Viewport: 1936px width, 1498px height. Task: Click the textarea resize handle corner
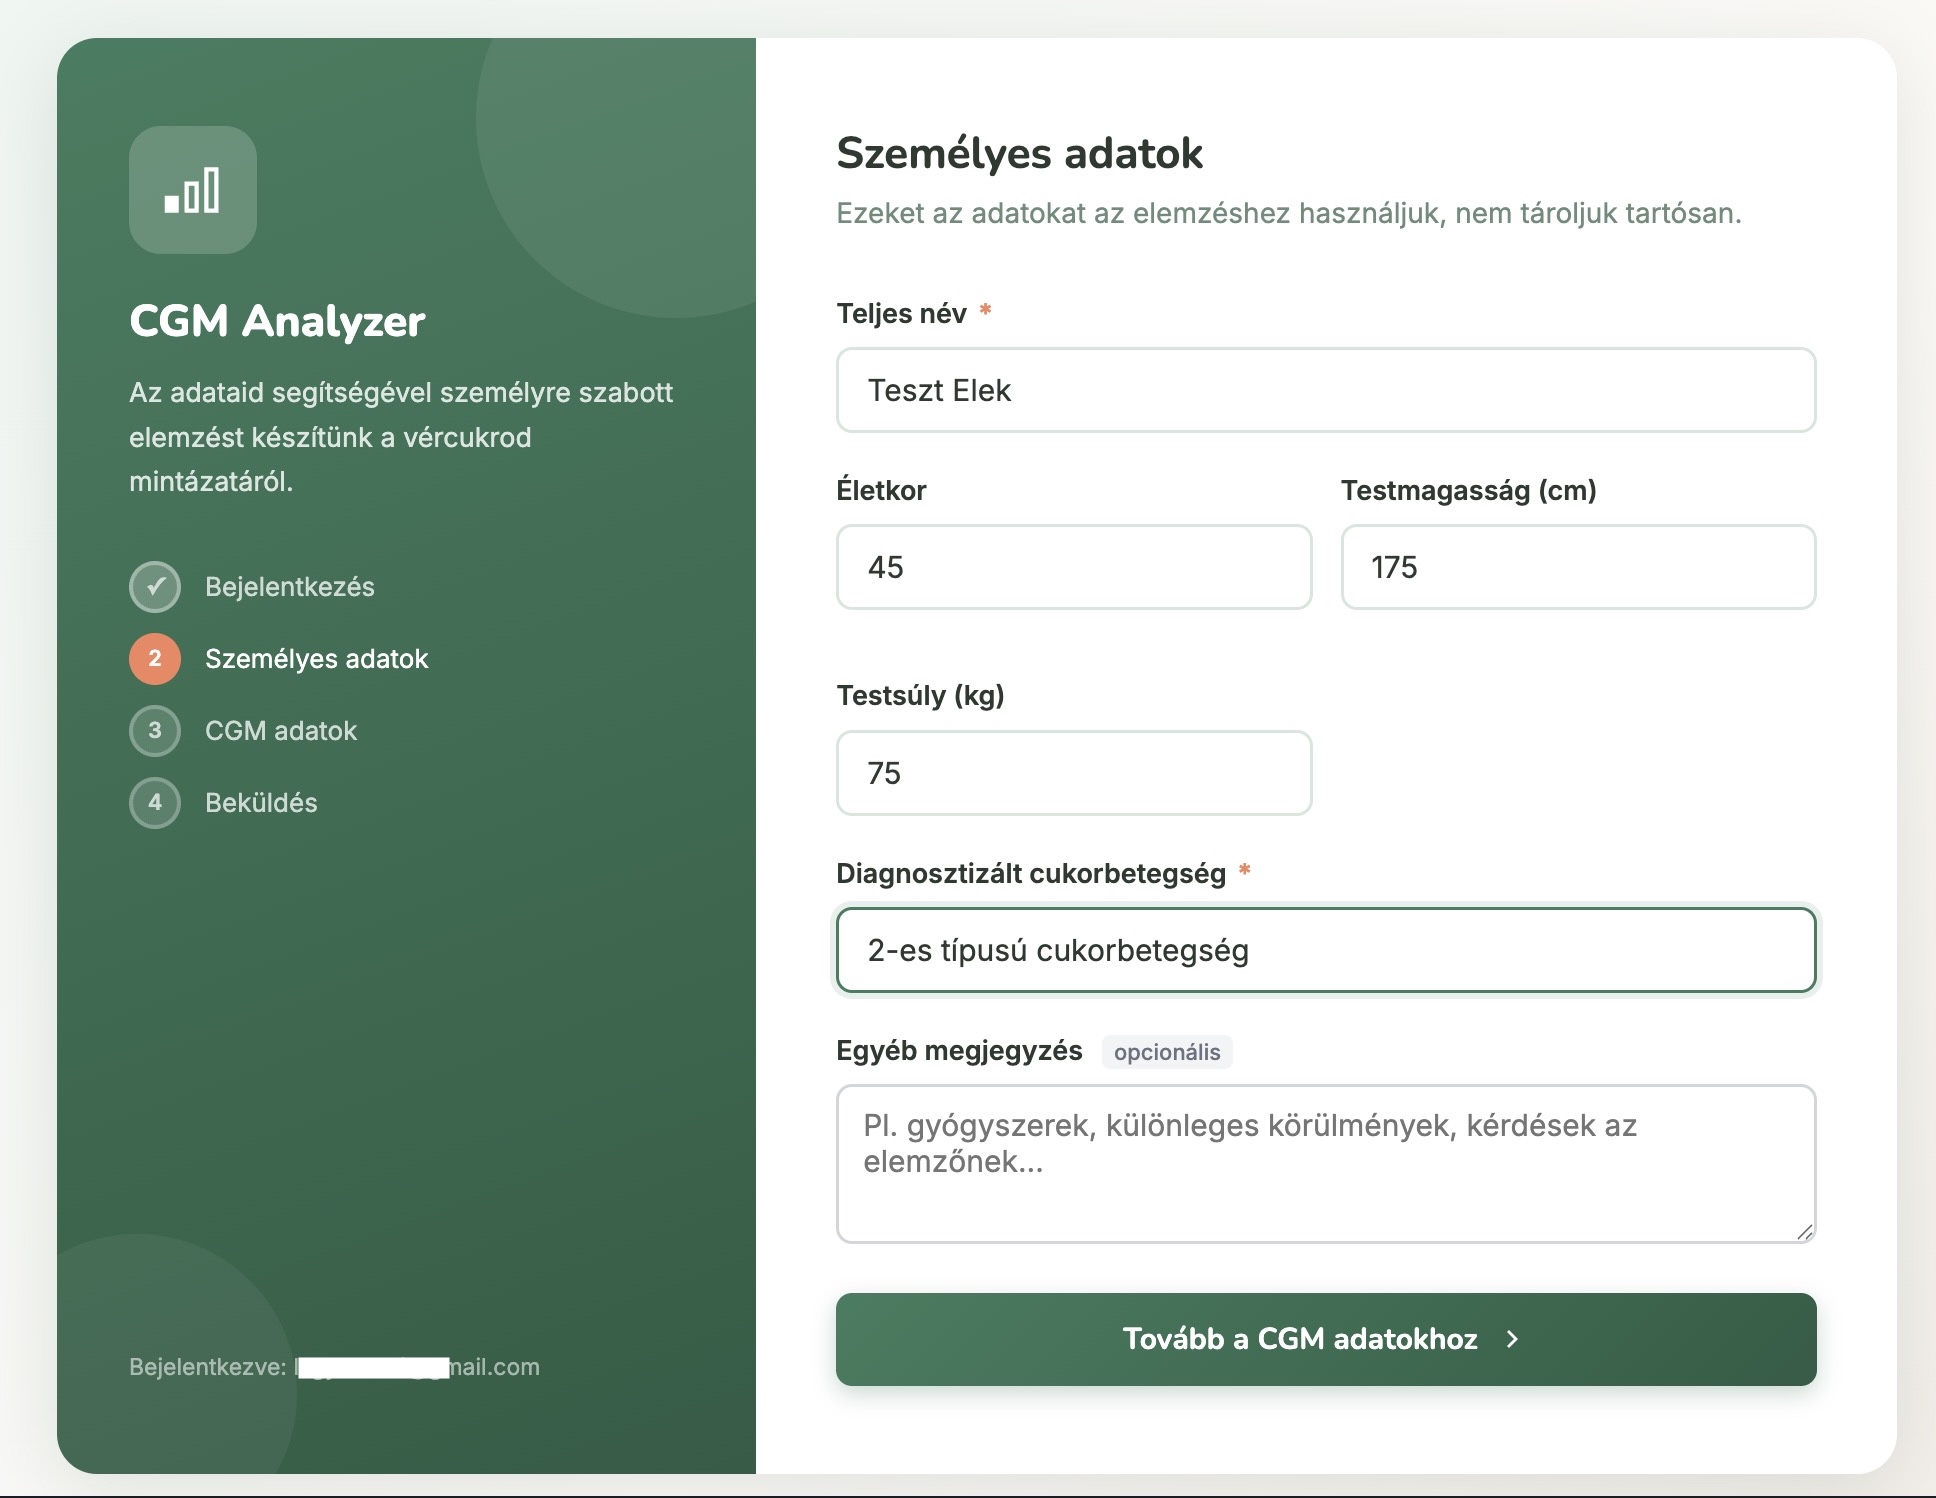(x=1804, y=1232)
